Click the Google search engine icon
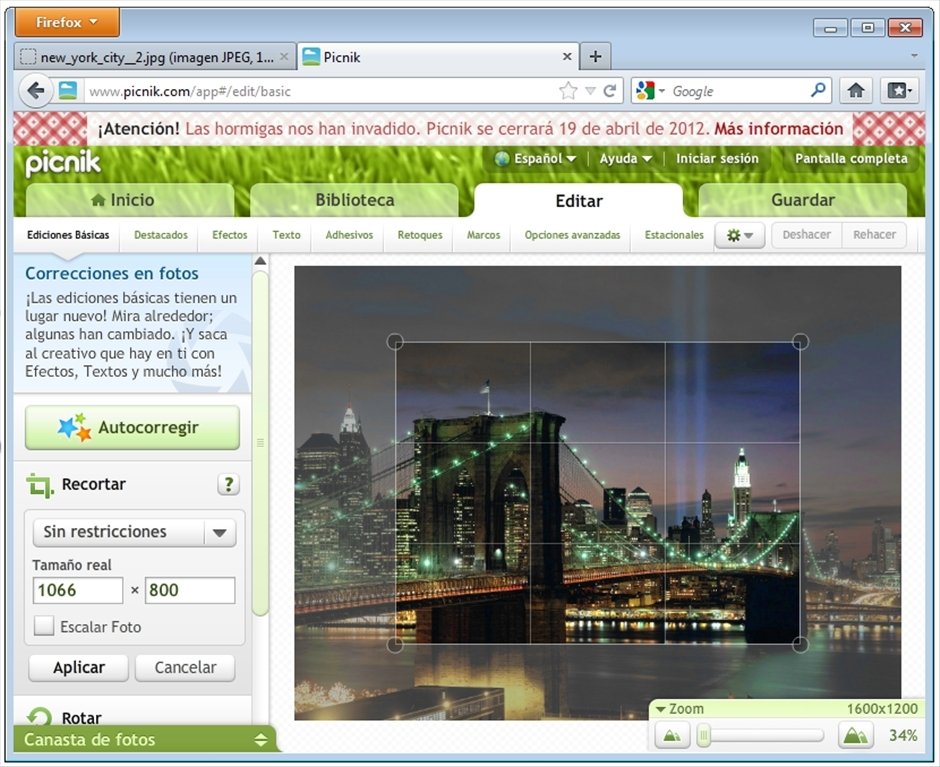The image size is (940, 767). (x=644, y=91)
